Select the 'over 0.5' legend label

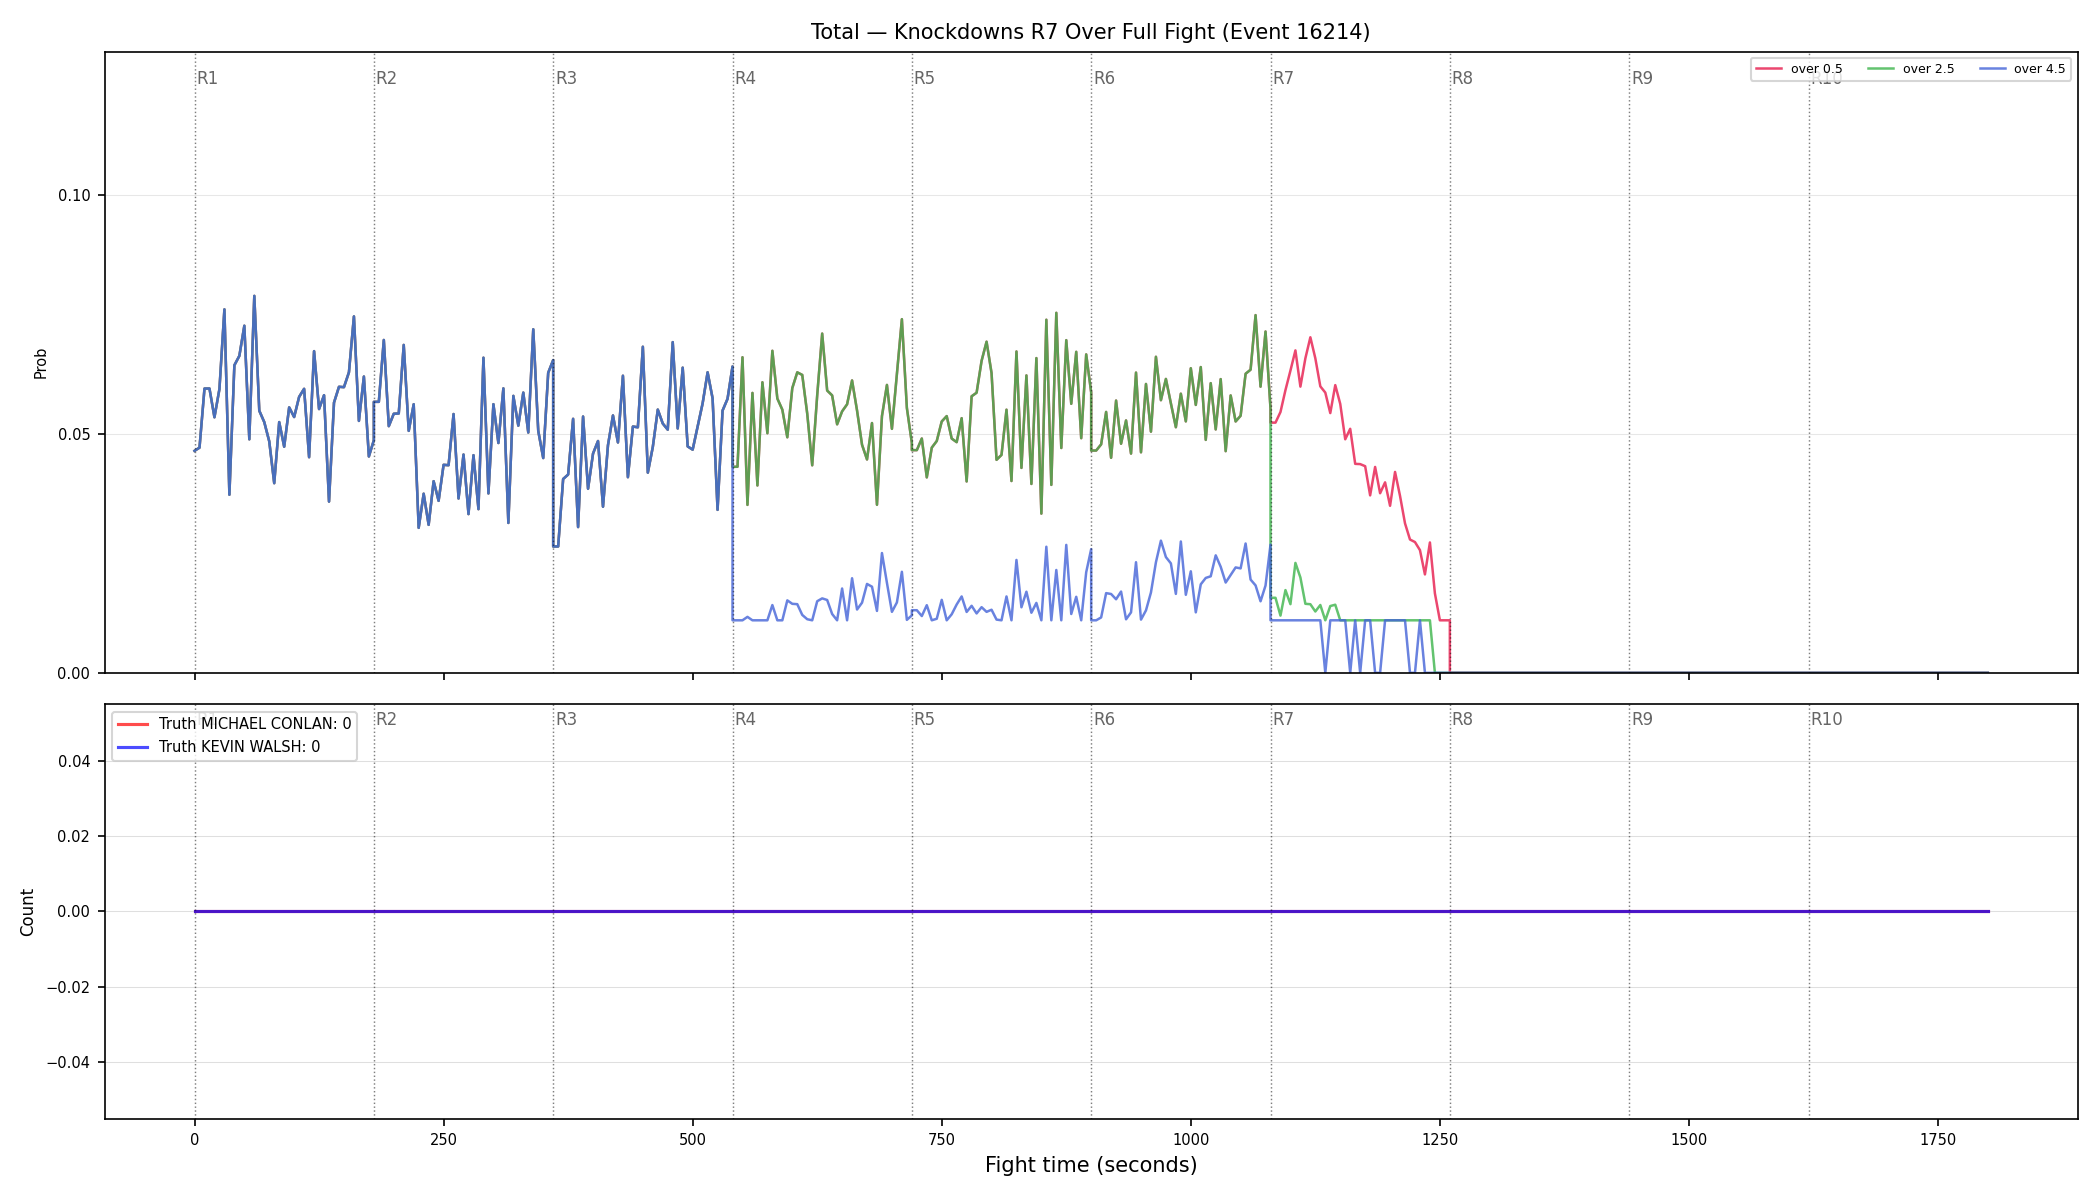pos(1816,69)
